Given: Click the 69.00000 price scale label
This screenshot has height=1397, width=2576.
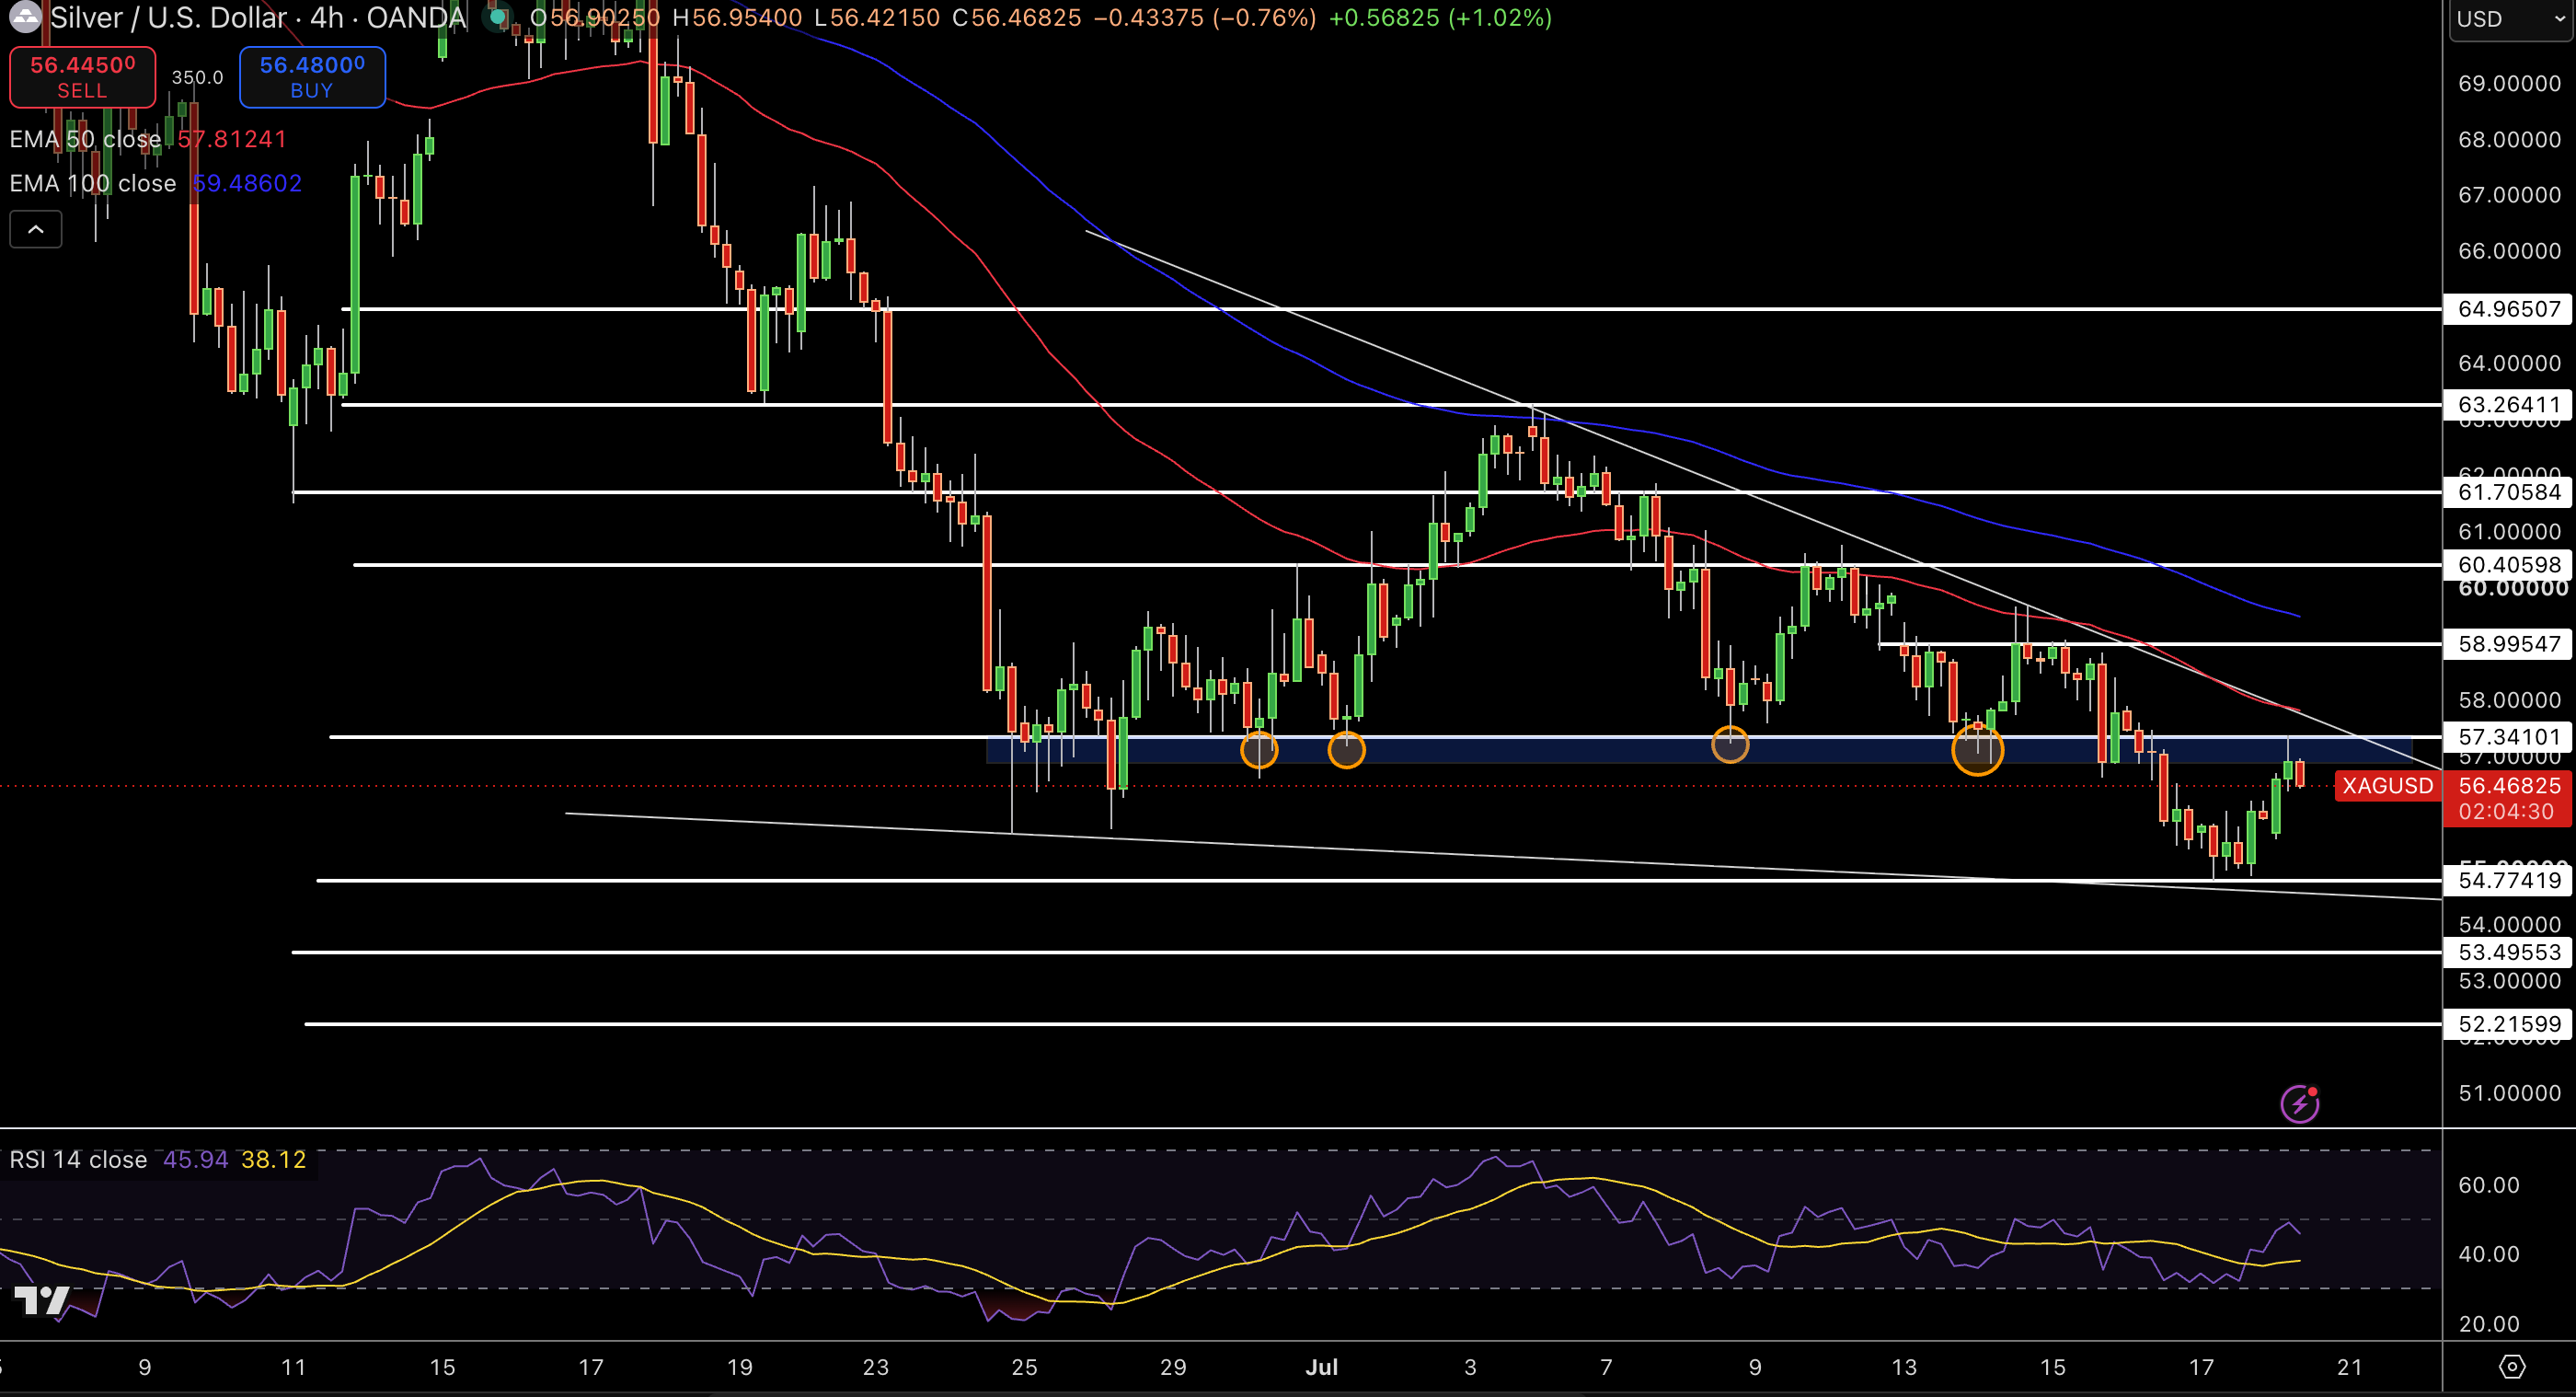Looking at the screenshot, I should pos(2509,83).
